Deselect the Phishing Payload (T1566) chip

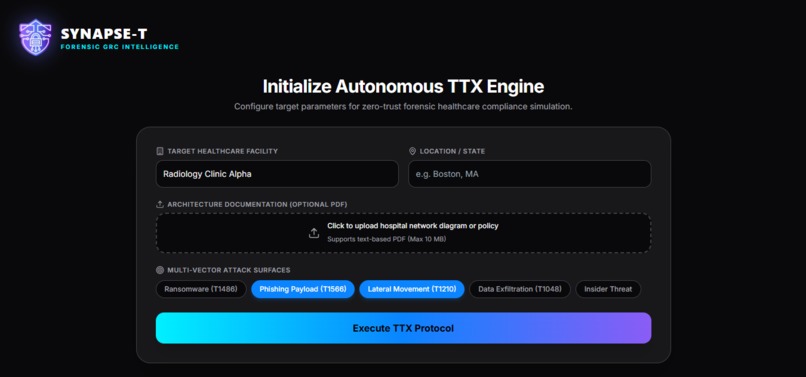point(303,289)
